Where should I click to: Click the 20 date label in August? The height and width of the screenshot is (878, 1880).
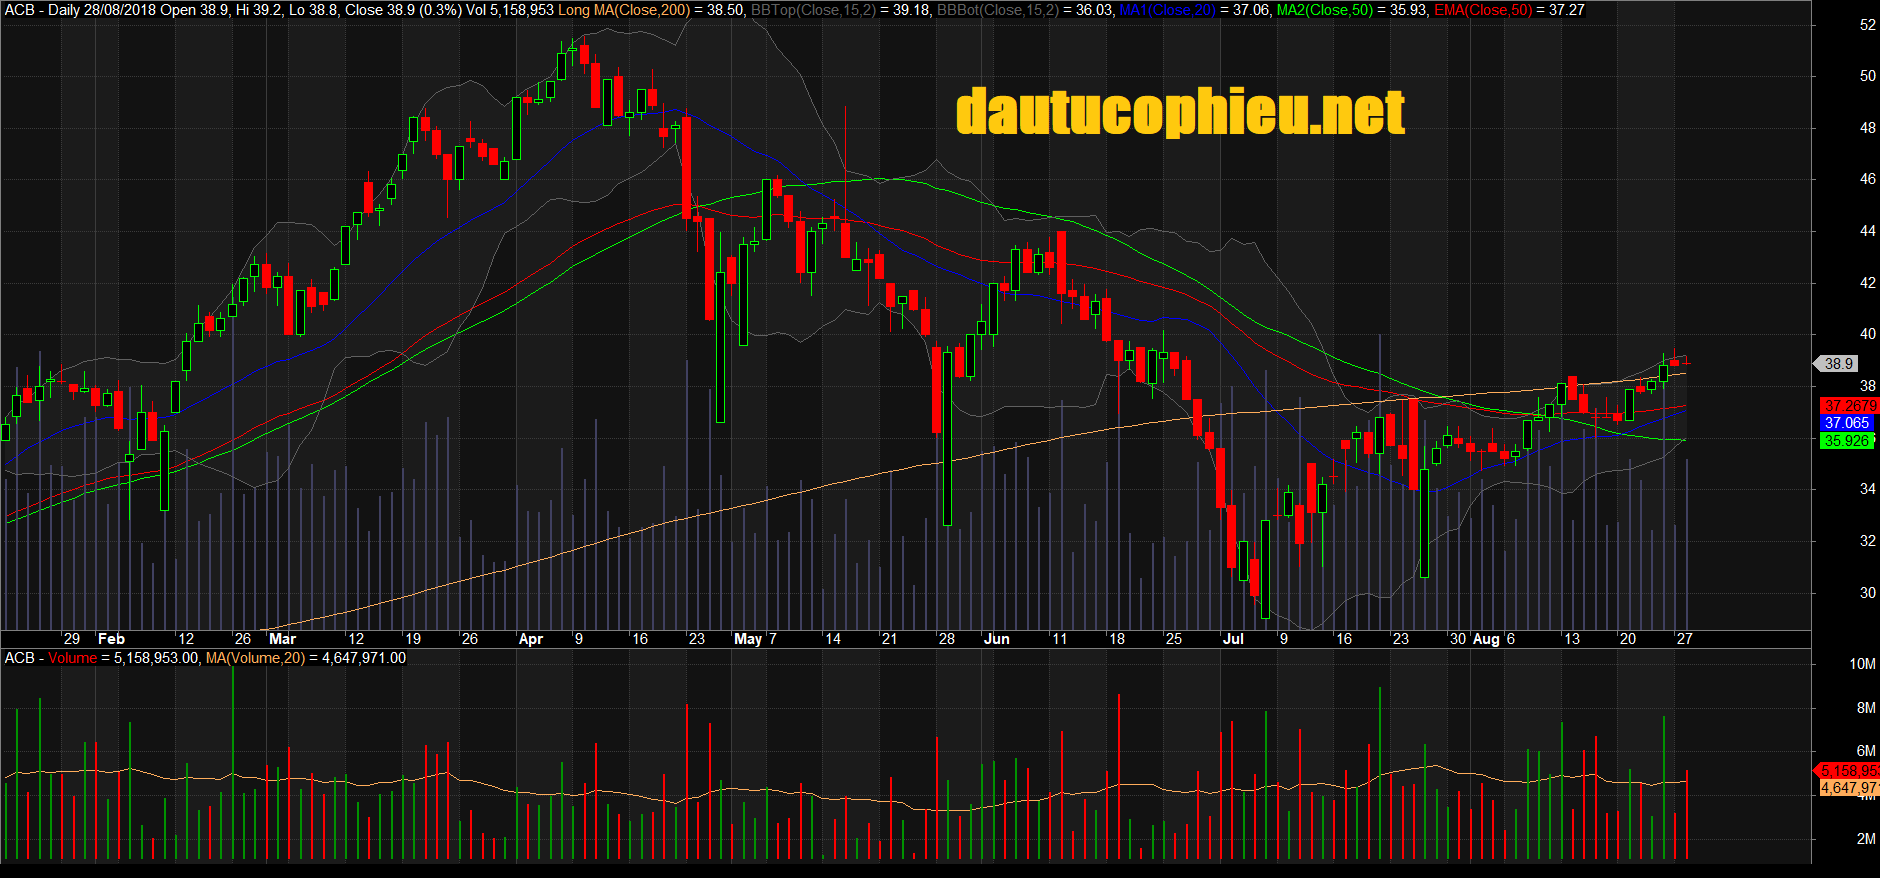(x=1628, y=639)
